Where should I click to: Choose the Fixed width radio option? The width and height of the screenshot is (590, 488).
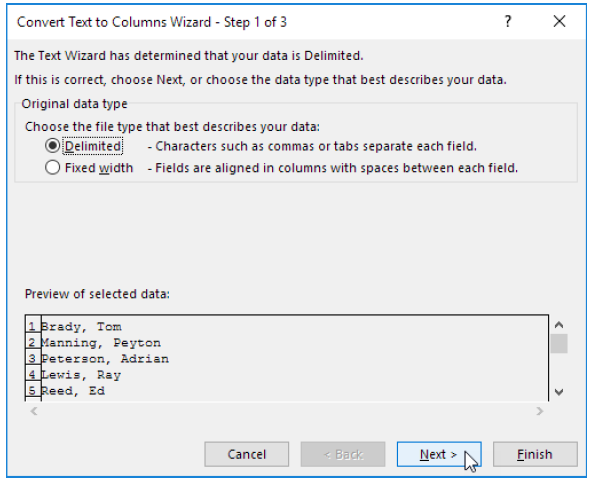[52, 167]
